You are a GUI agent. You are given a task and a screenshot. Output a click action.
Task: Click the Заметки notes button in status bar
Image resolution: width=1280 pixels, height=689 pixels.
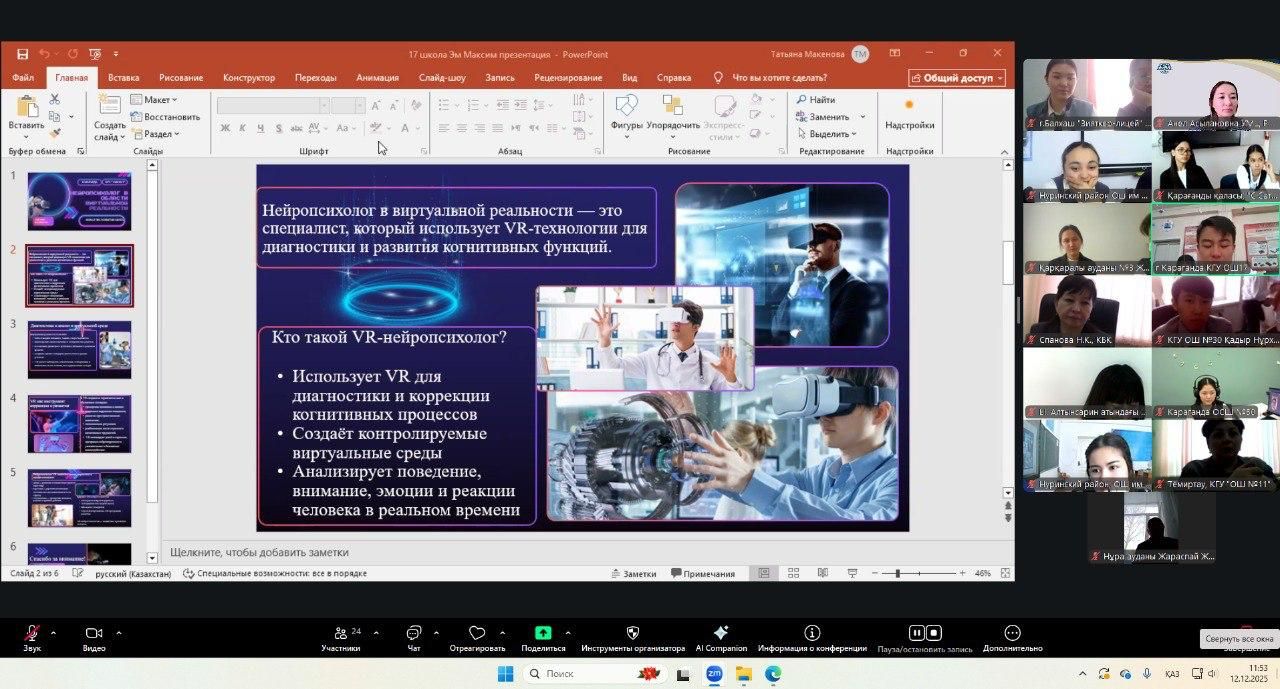click(x=634, y=574)
